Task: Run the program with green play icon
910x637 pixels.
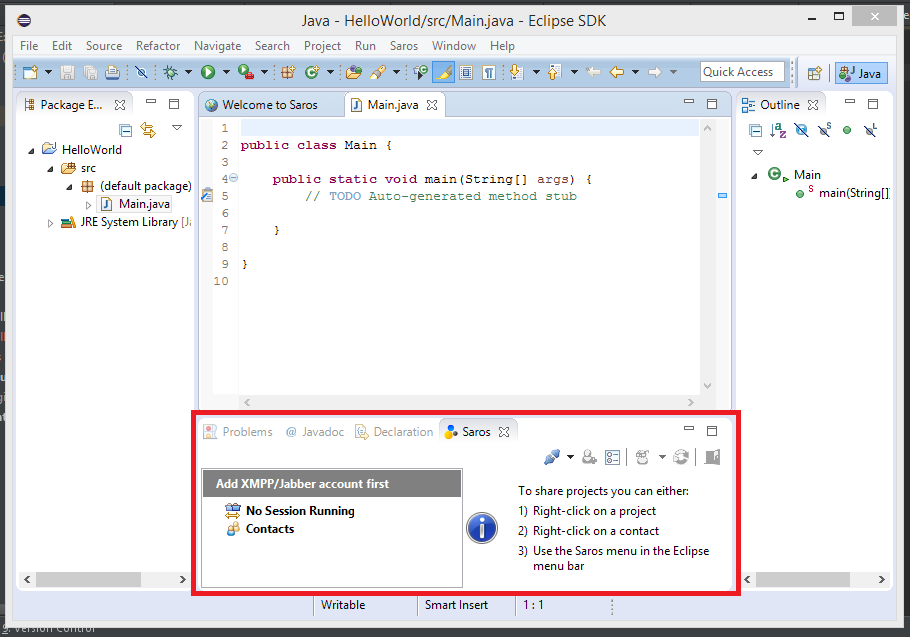Action: (x=208, y=72)
